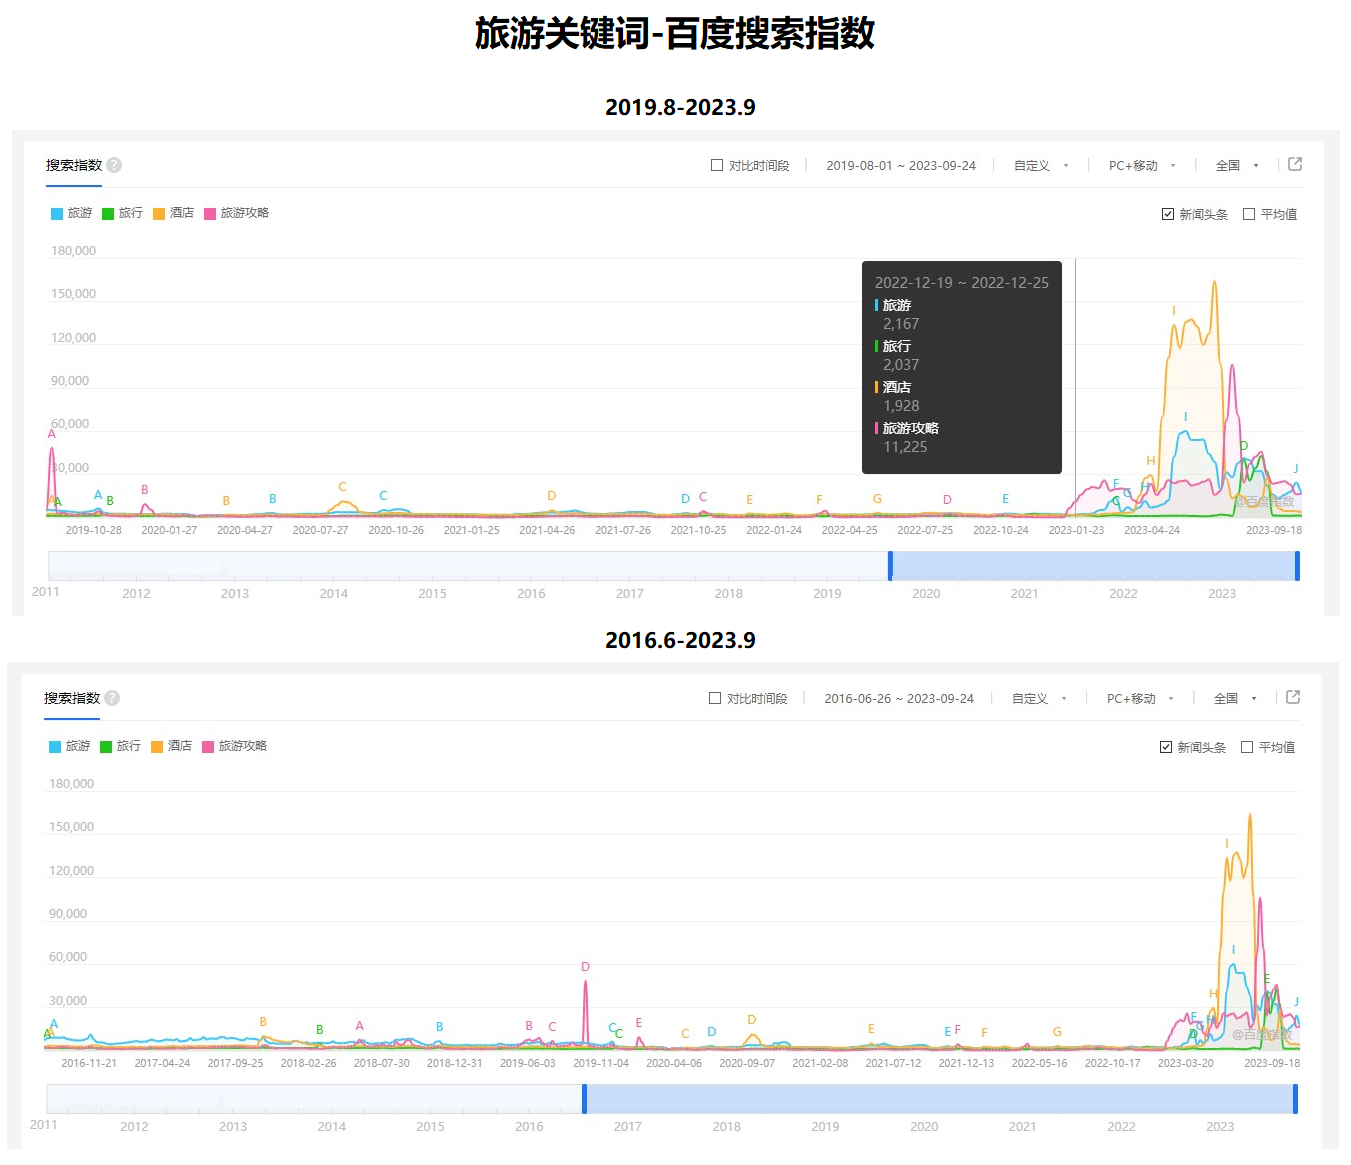This screenshot has height=1165, width=1351.
Task: Click tooltip value 11,225 for 旅游攻略
Action: pyautogui.click(x=905, y=447)
